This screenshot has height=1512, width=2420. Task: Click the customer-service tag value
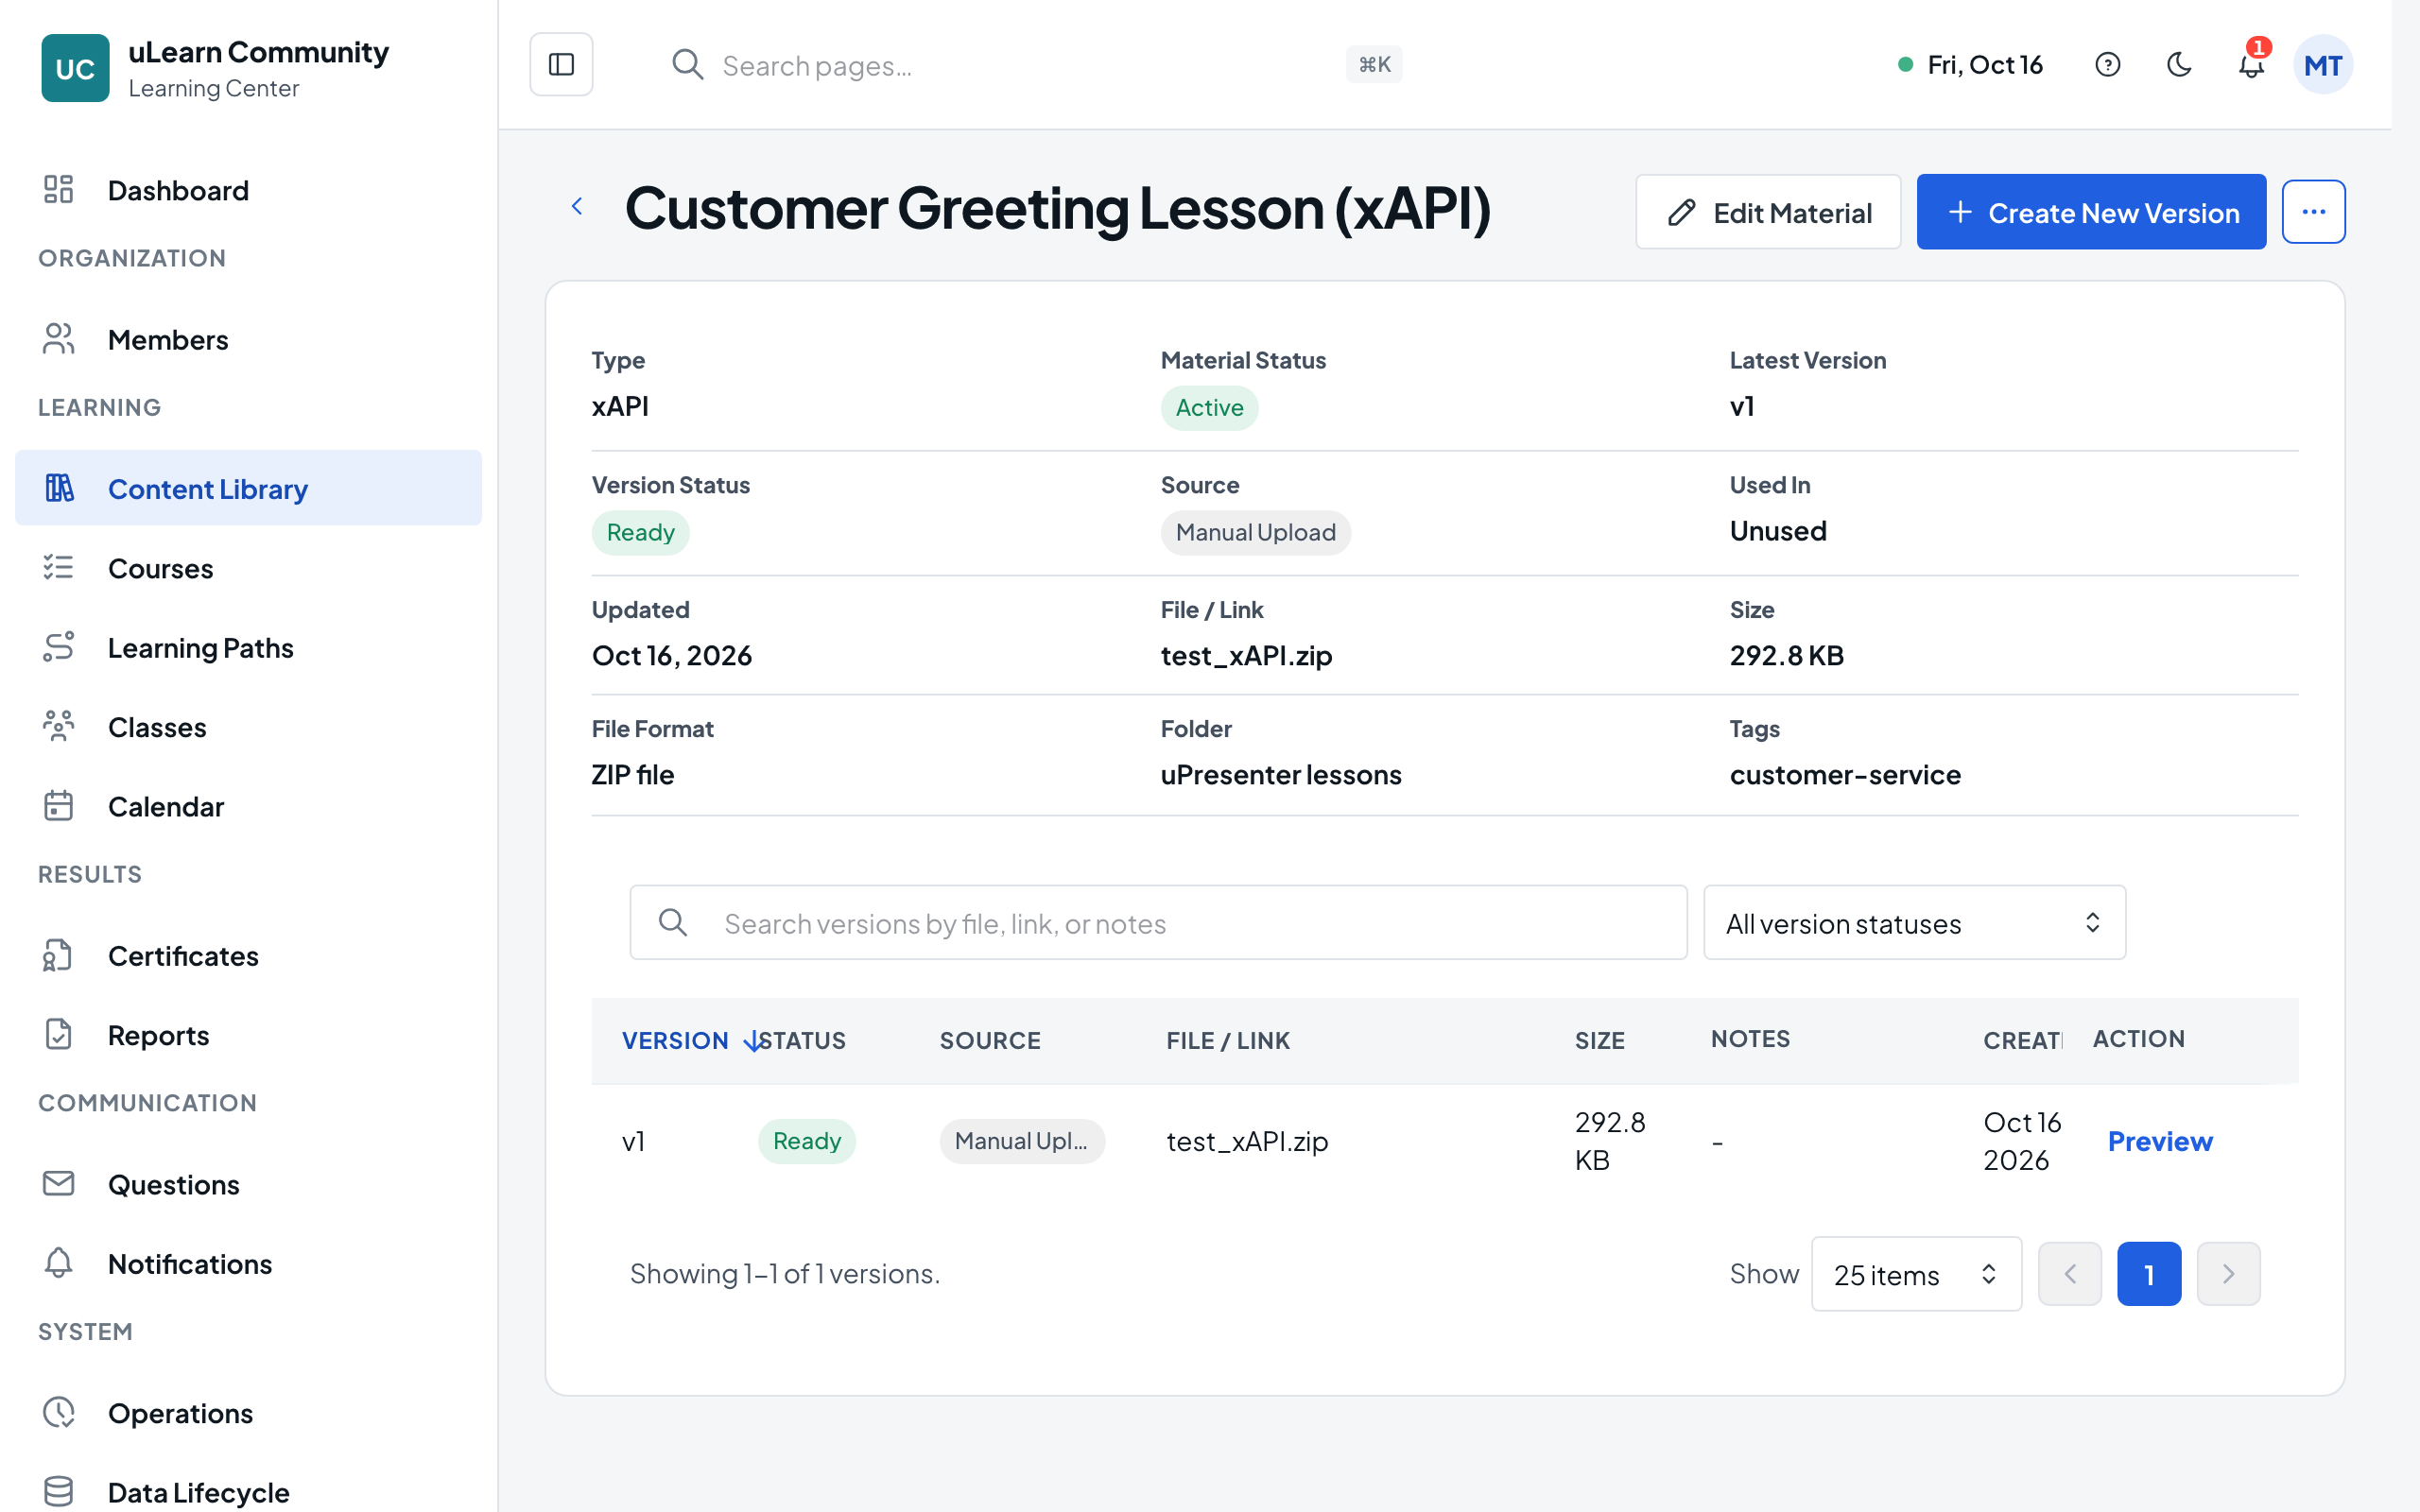1845,774
